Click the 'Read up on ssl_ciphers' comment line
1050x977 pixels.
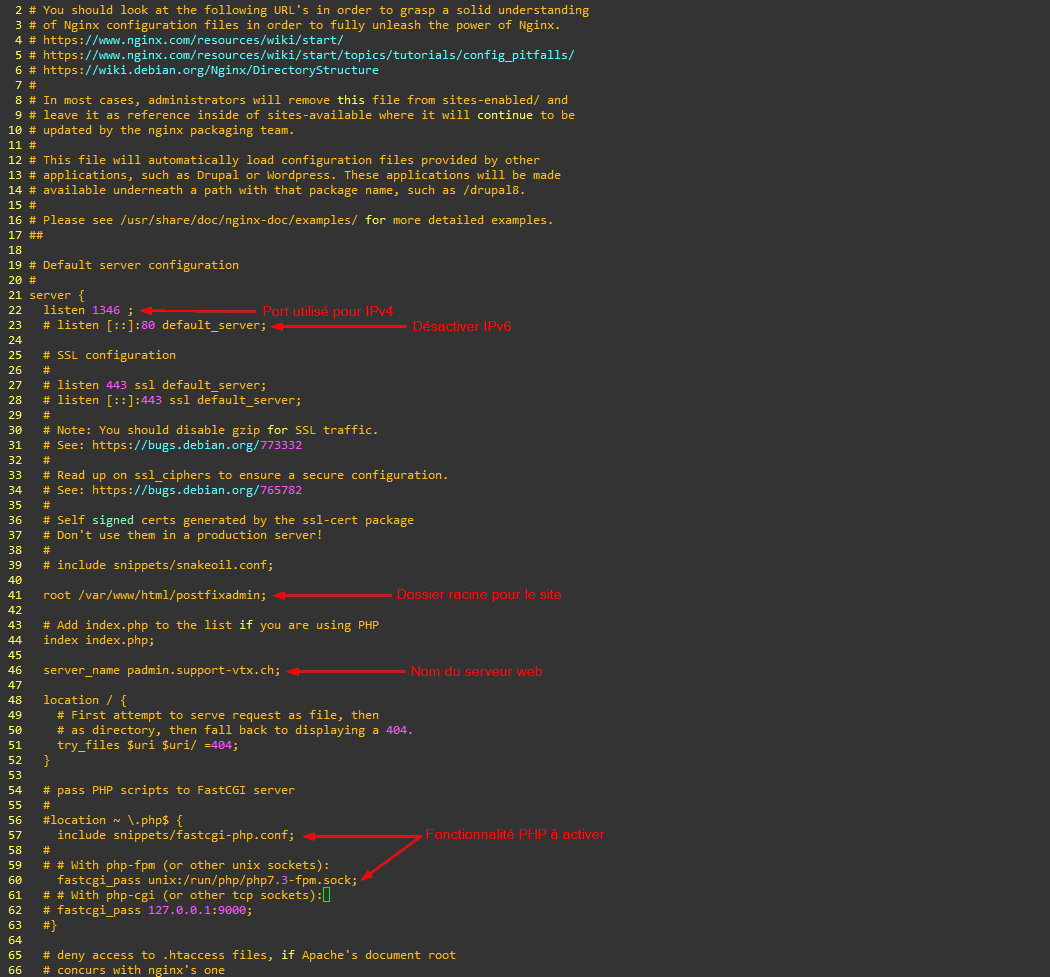coord(246,475)
